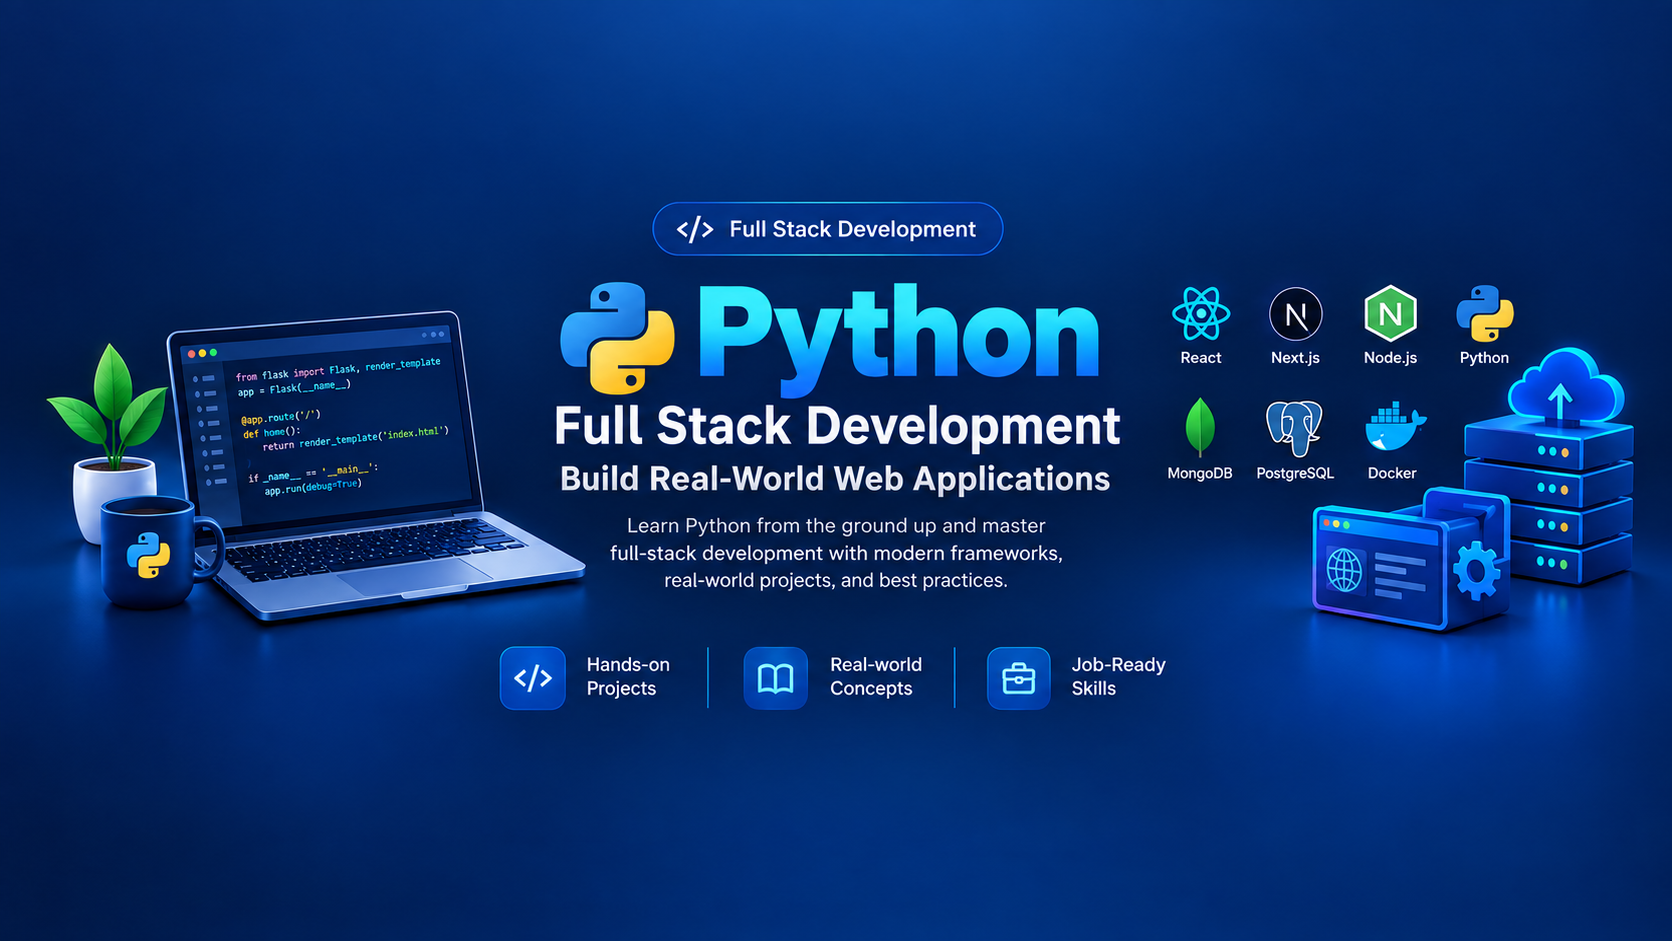Click the "Job-Ready Skills" text
1672x941 pixels.
1118,677
